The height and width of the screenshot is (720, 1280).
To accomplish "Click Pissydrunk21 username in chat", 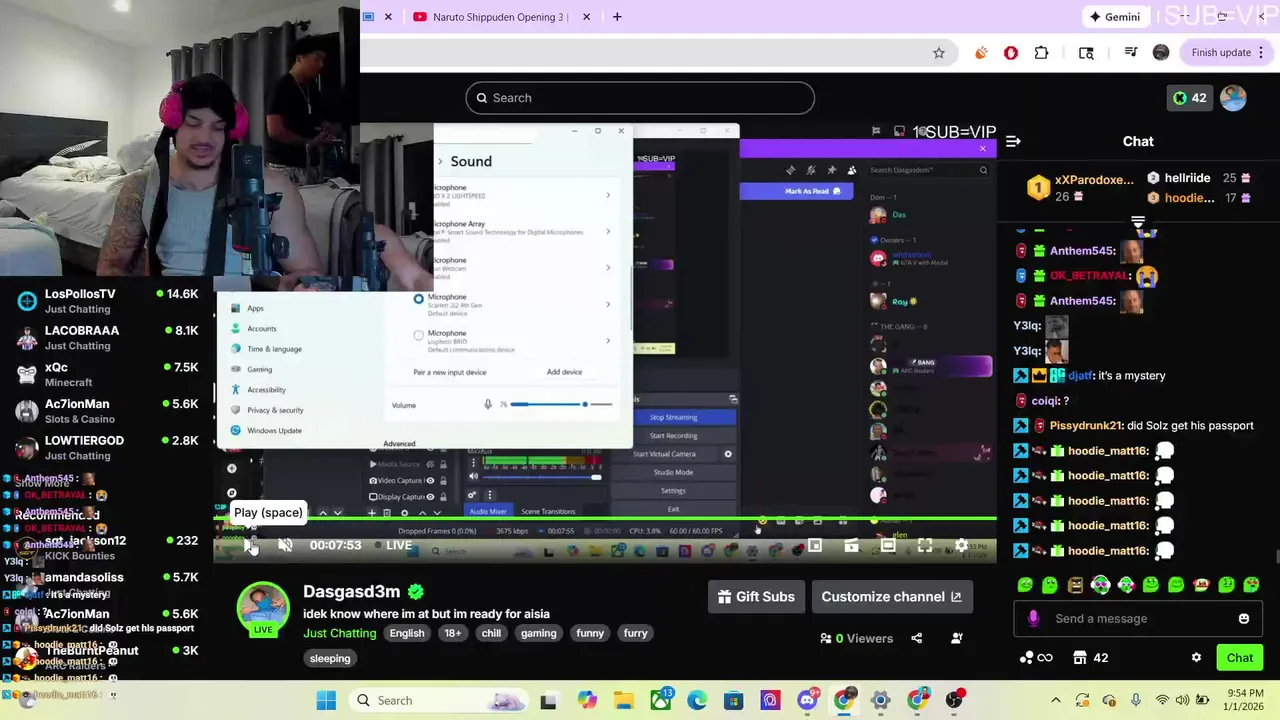I will point(1087,426).
